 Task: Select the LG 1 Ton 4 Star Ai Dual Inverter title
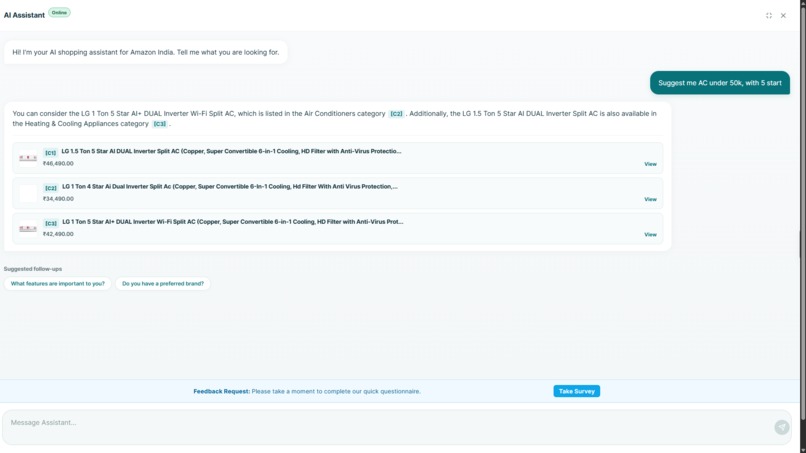(230, 187)
